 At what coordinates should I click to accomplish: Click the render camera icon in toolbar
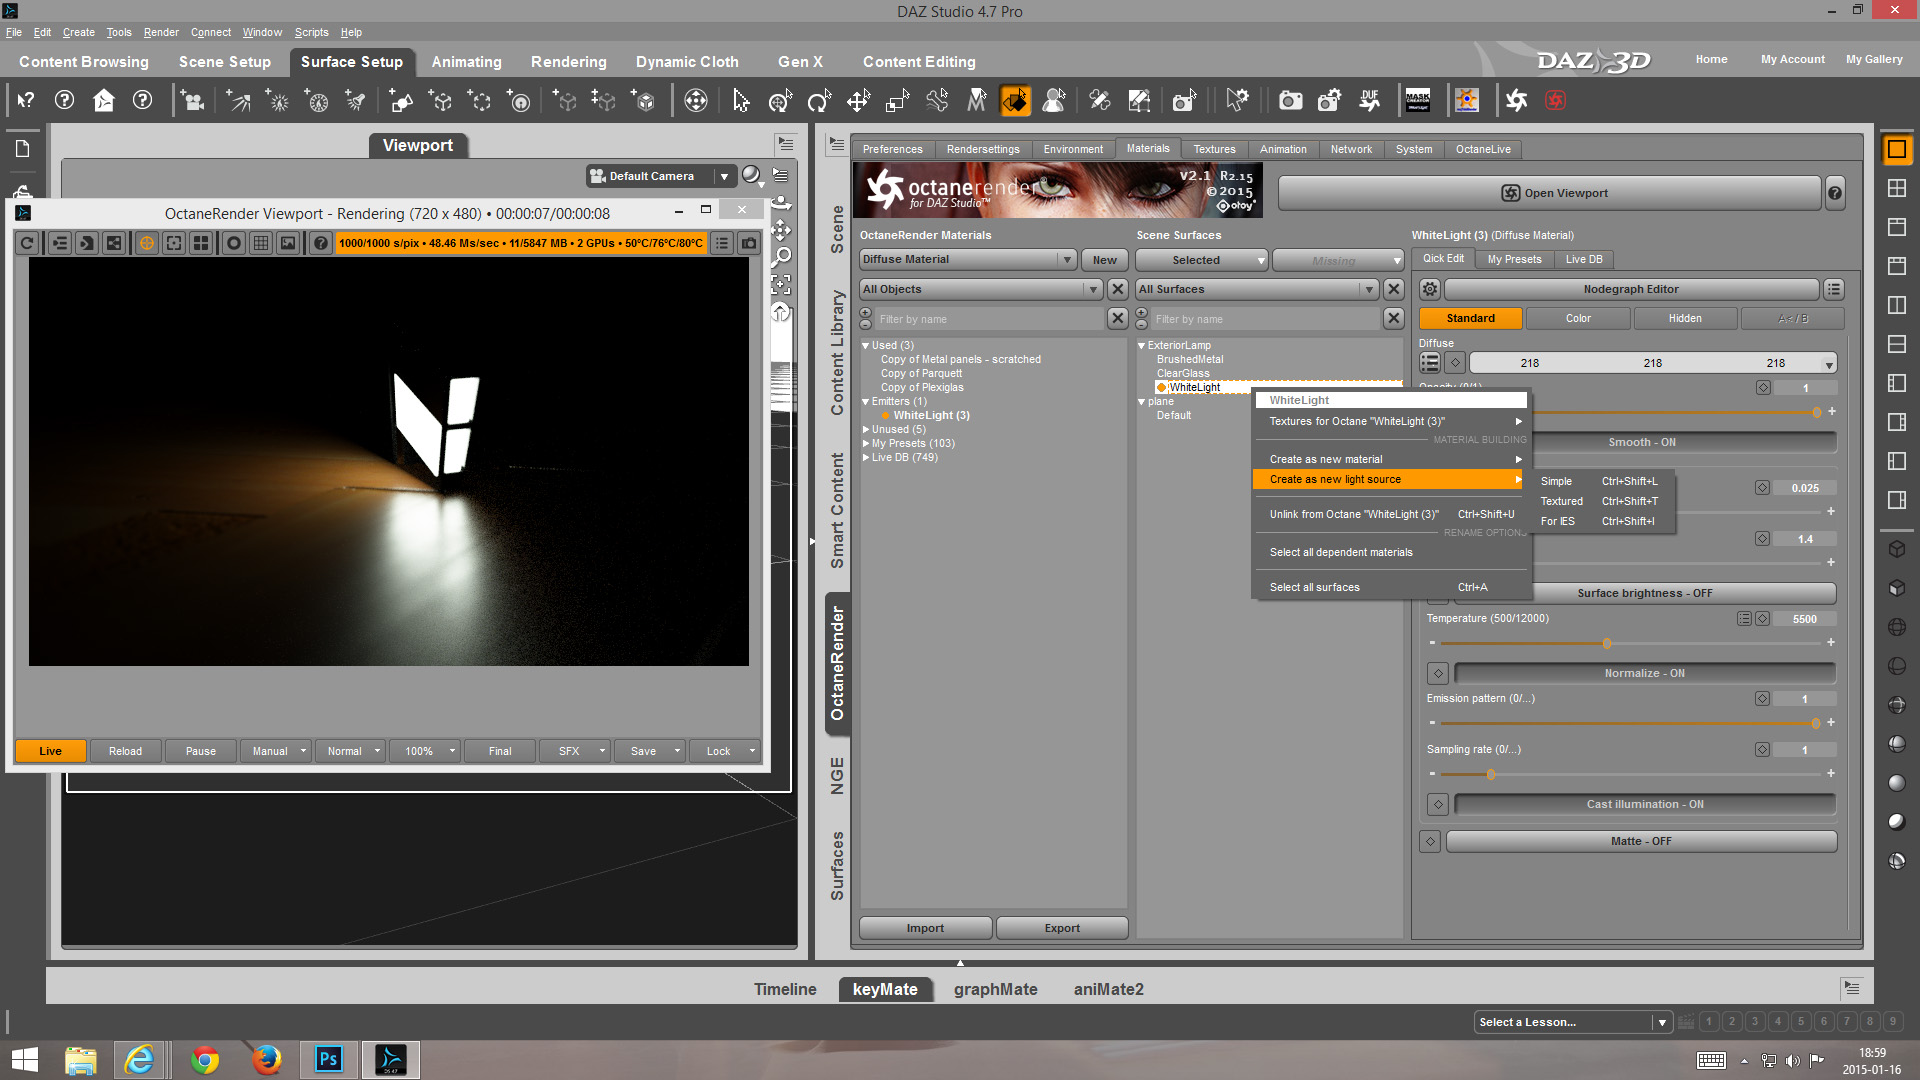[x=1290, y=100]
